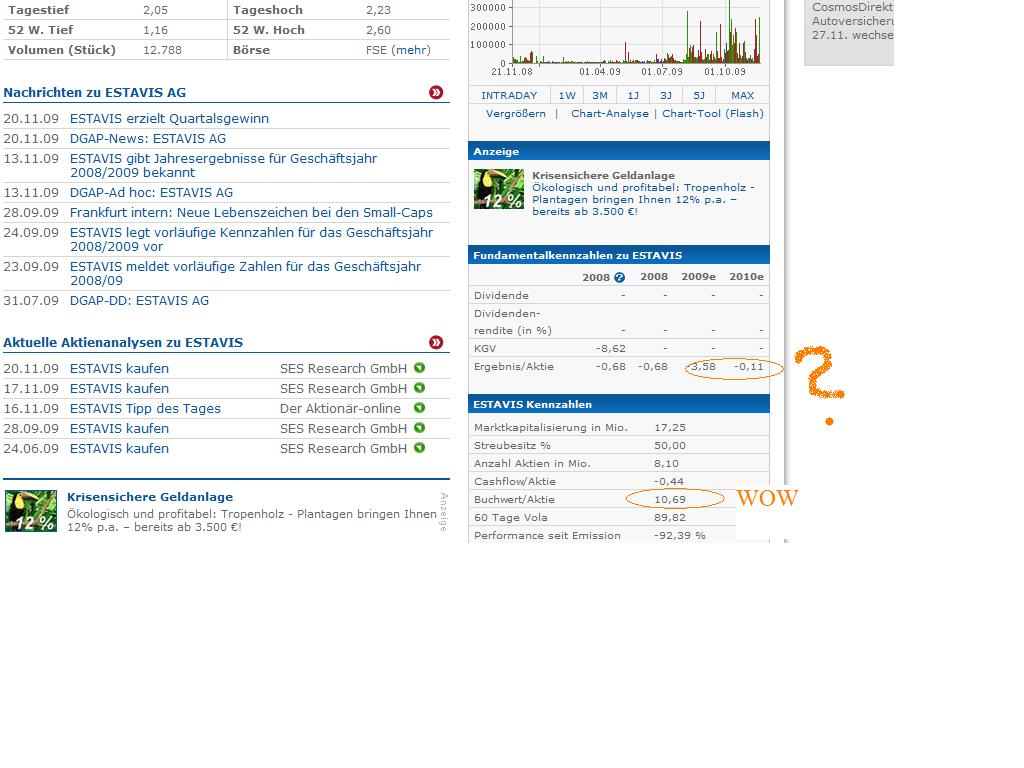Click green rating icon for 28.09.09 analysis

(419, 428)
